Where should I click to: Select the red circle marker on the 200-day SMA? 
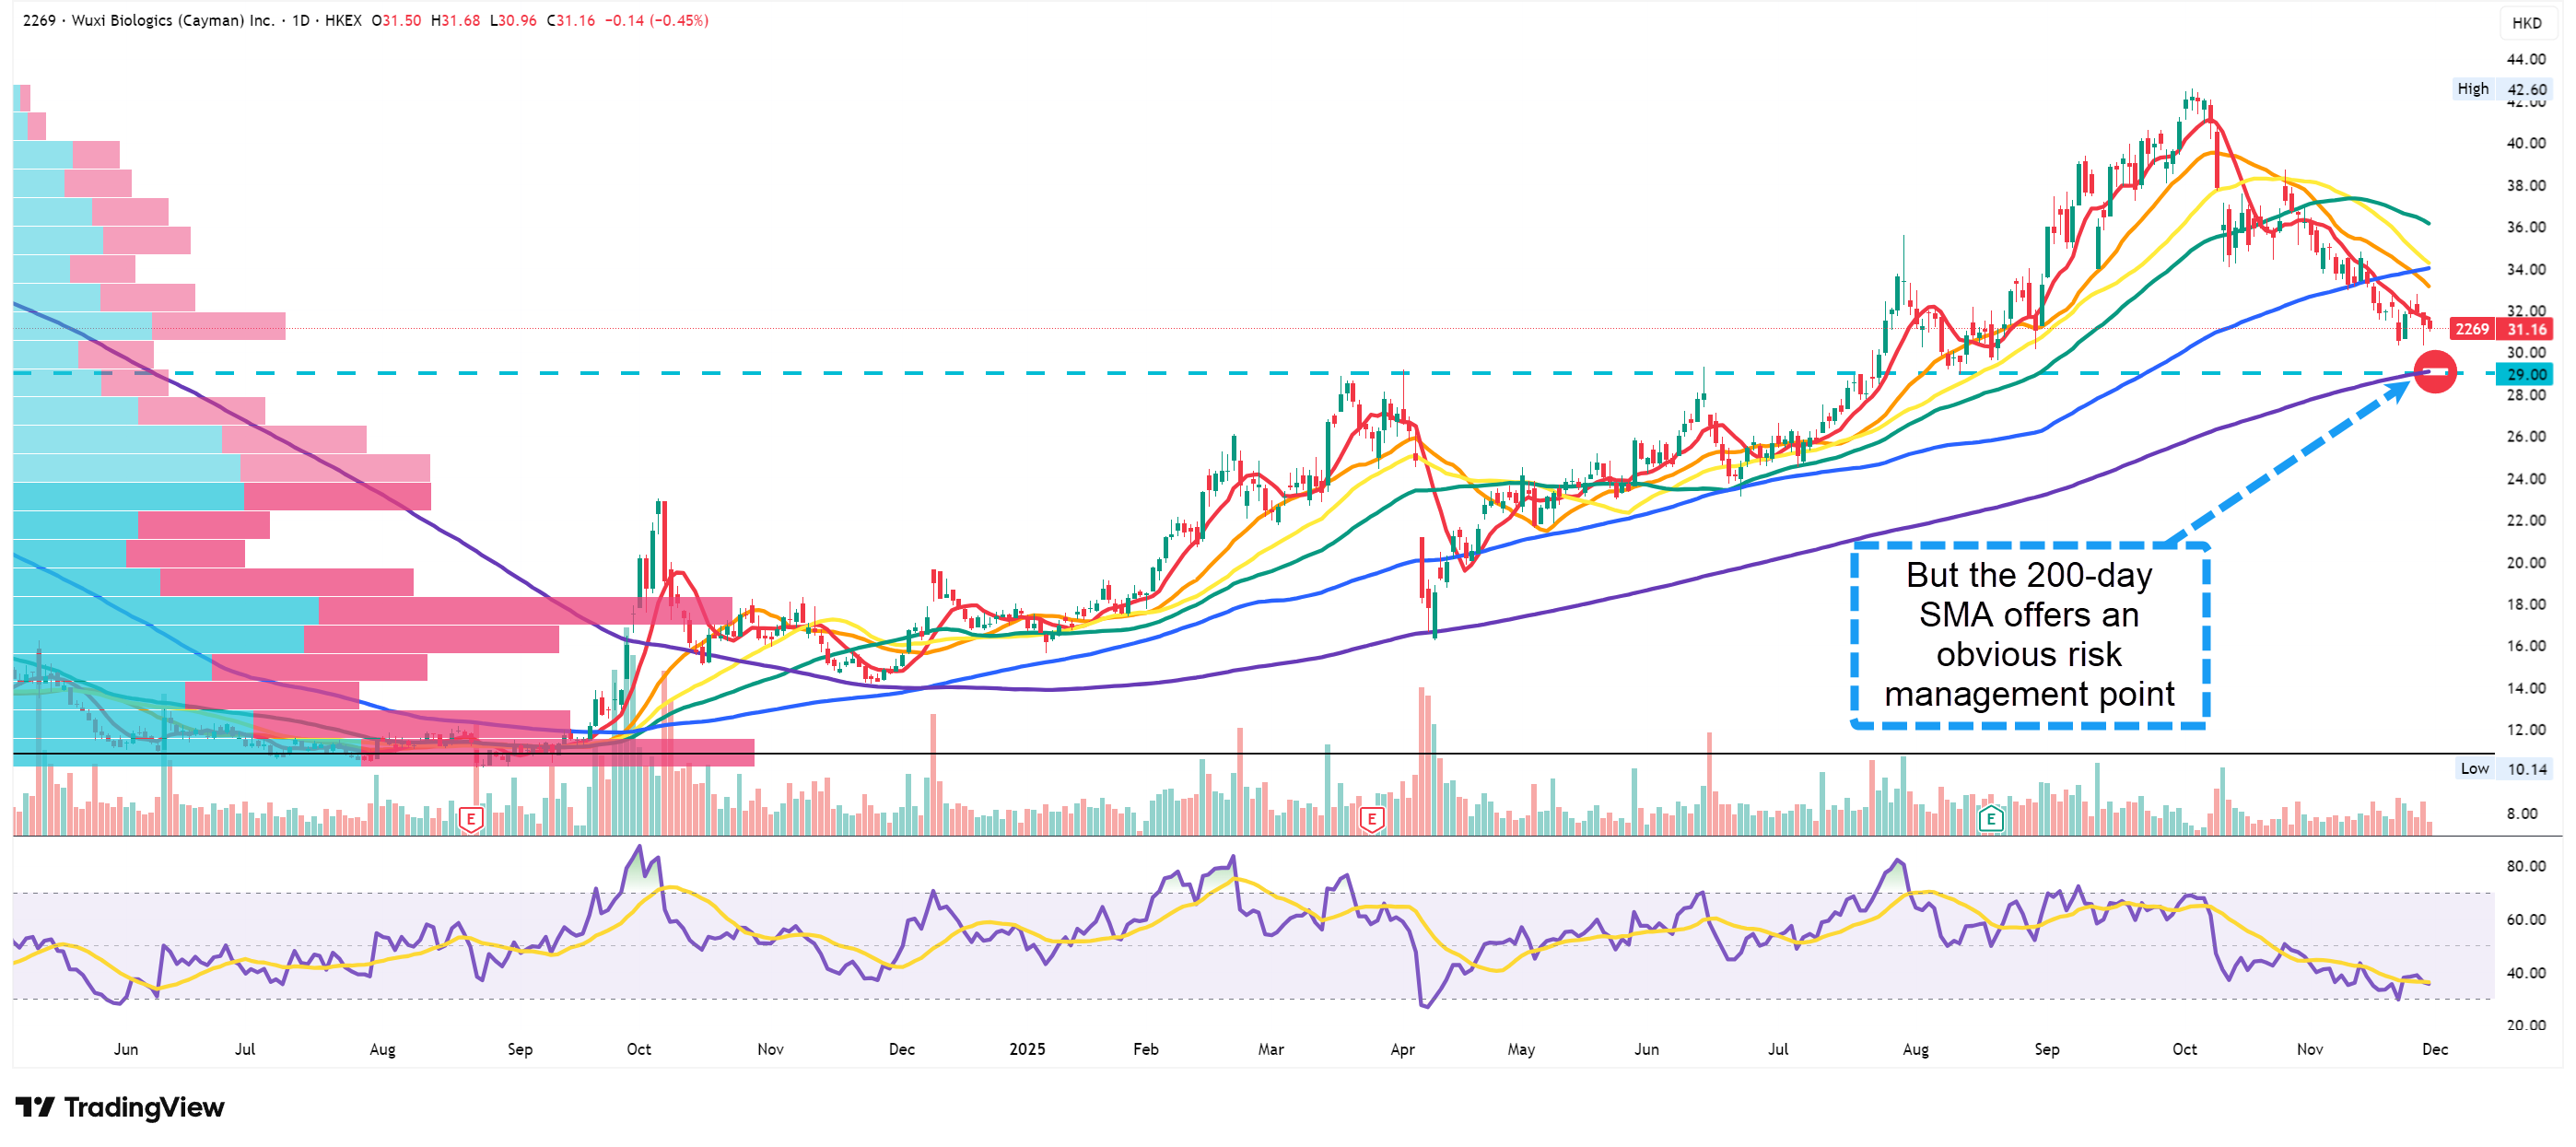coord(2435,372)
